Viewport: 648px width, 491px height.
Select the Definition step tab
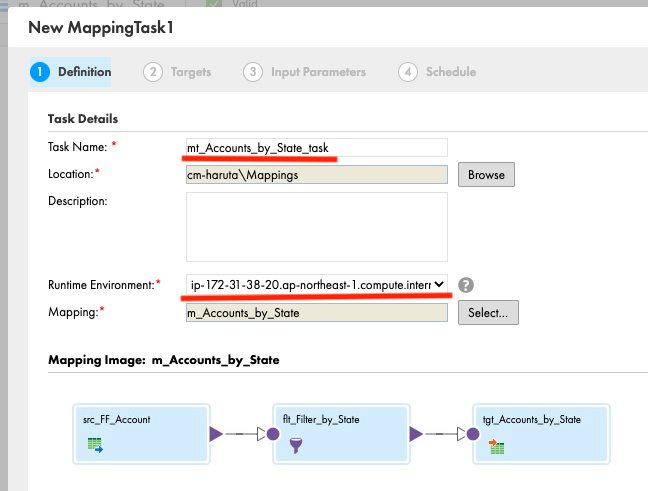(70, 72)
